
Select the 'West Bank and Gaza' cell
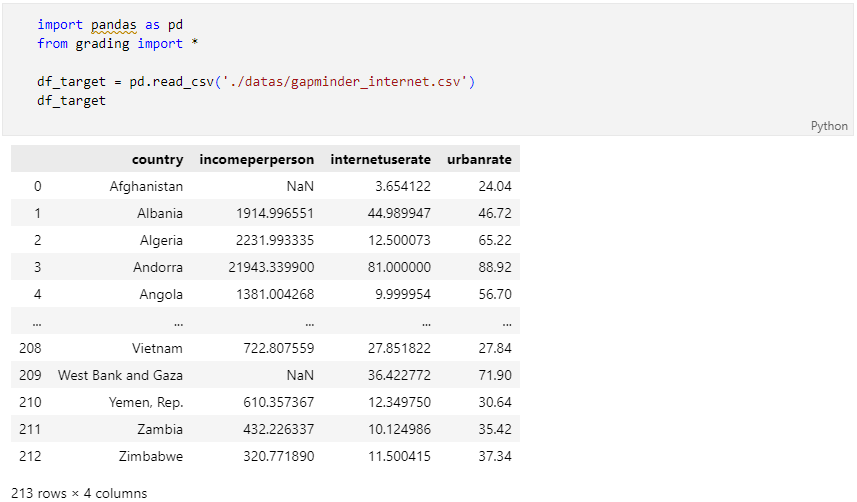click(x=120, y=375)
